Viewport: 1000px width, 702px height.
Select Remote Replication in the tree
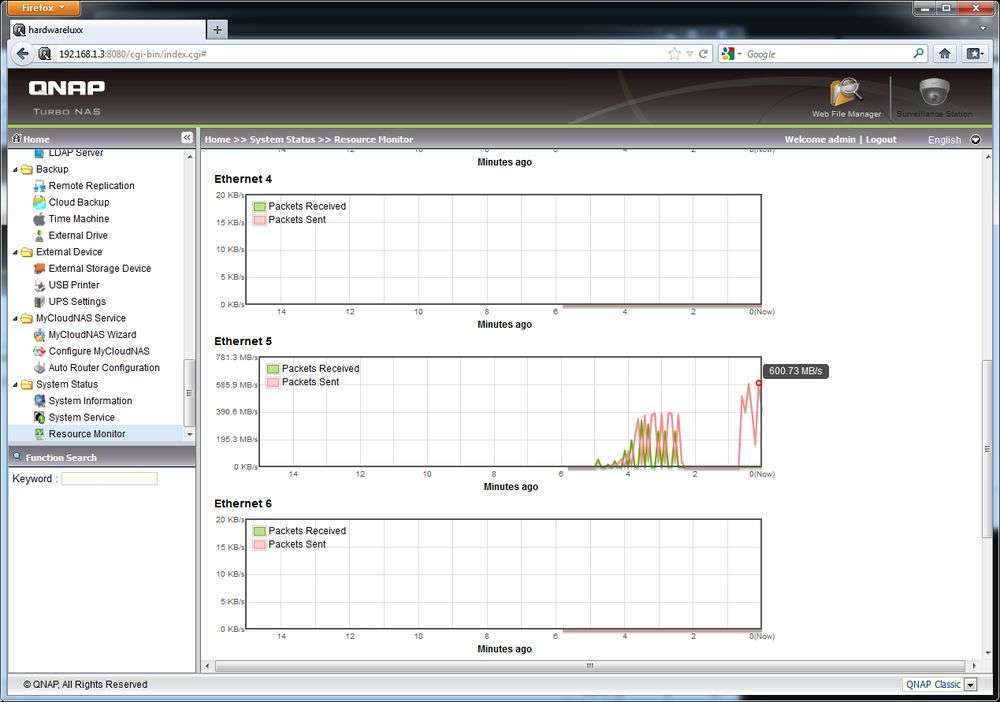[91, 186]
